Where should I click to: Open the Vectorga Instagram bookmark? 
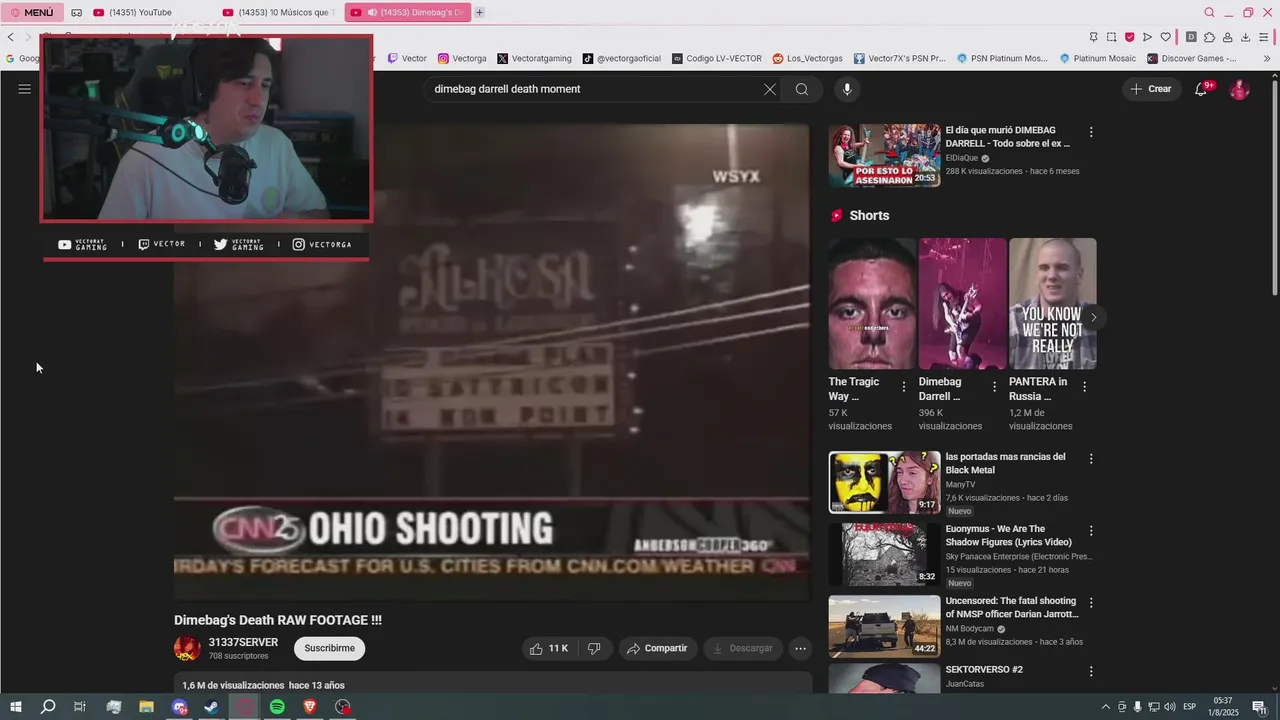pyautogui.click(x=462, y=58)
